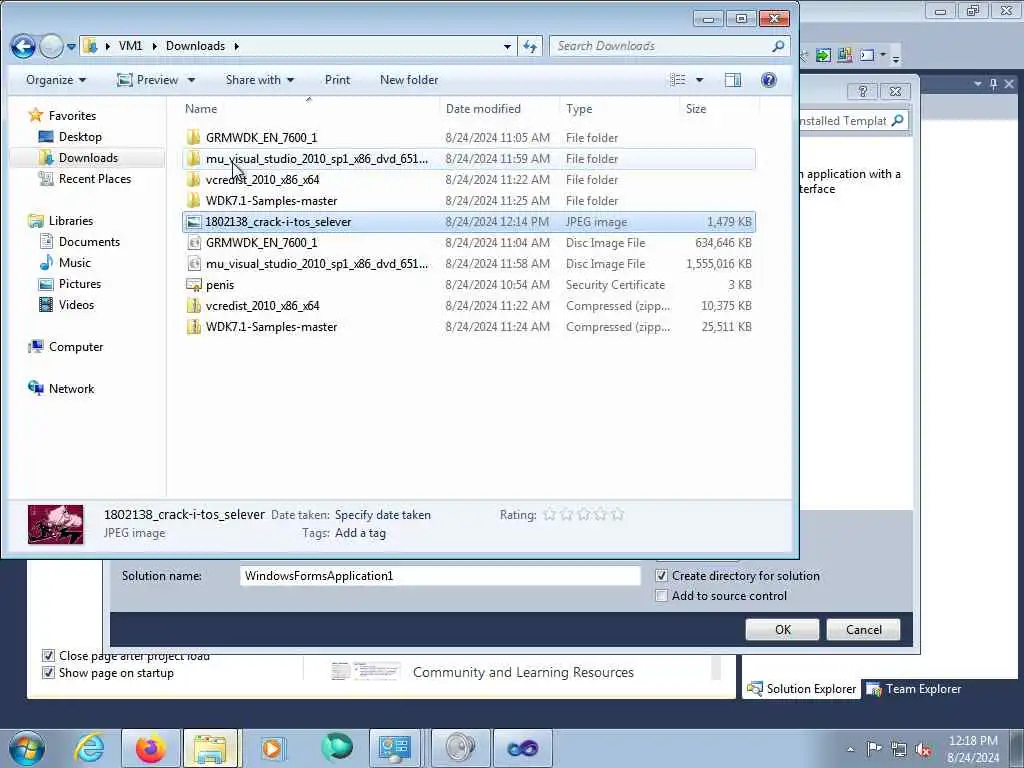Image resolution: width=1024 pixels, height=768 pixels.
Task: Sort by the Name column header
Action: 201,109
